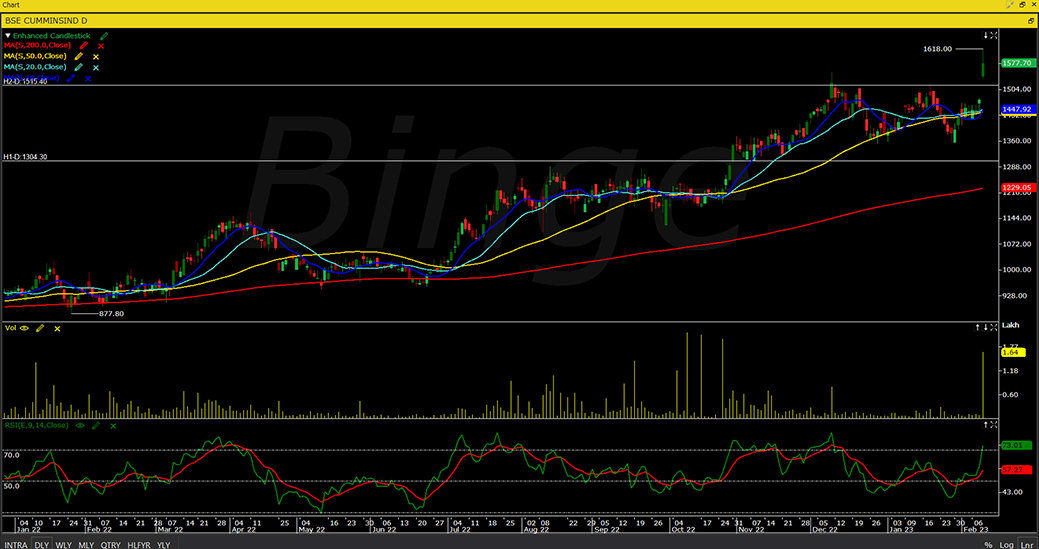This screenshot has width=1039, height=549.
Task: Toggle Vol indicator visibility eye
Action: point(25,328)
